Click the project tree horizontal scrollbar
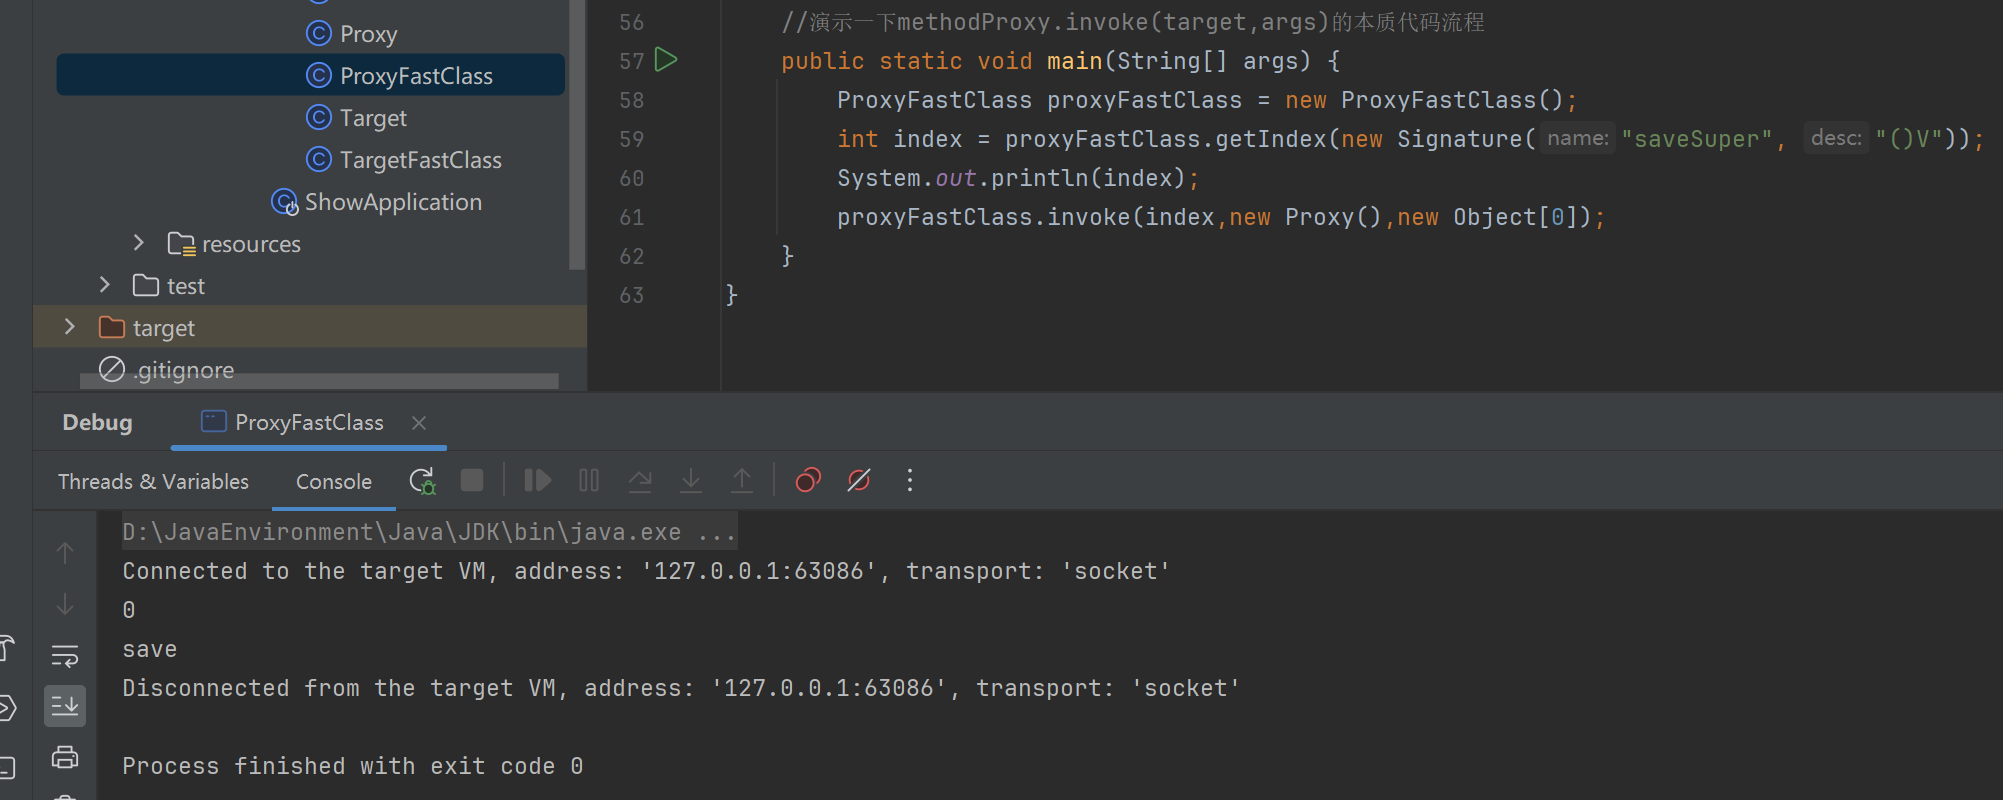This screenshot has width=2003, height=800. [319, 381]
